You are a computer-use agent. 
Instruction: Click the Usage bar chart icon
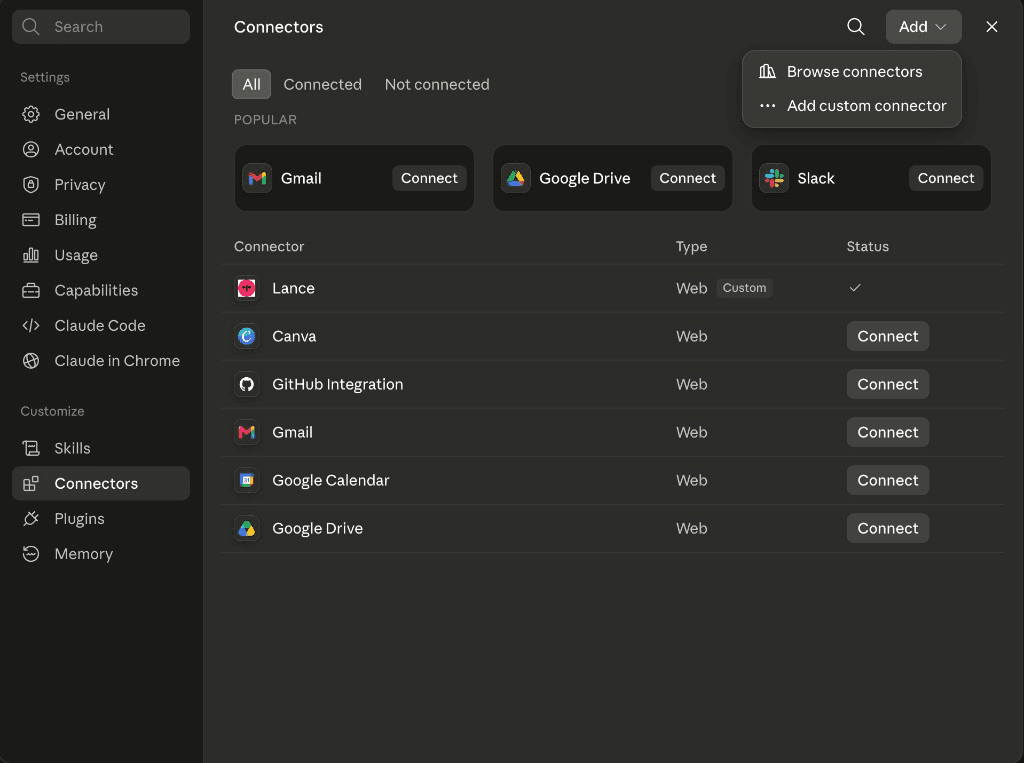click(x=31, y=255)
